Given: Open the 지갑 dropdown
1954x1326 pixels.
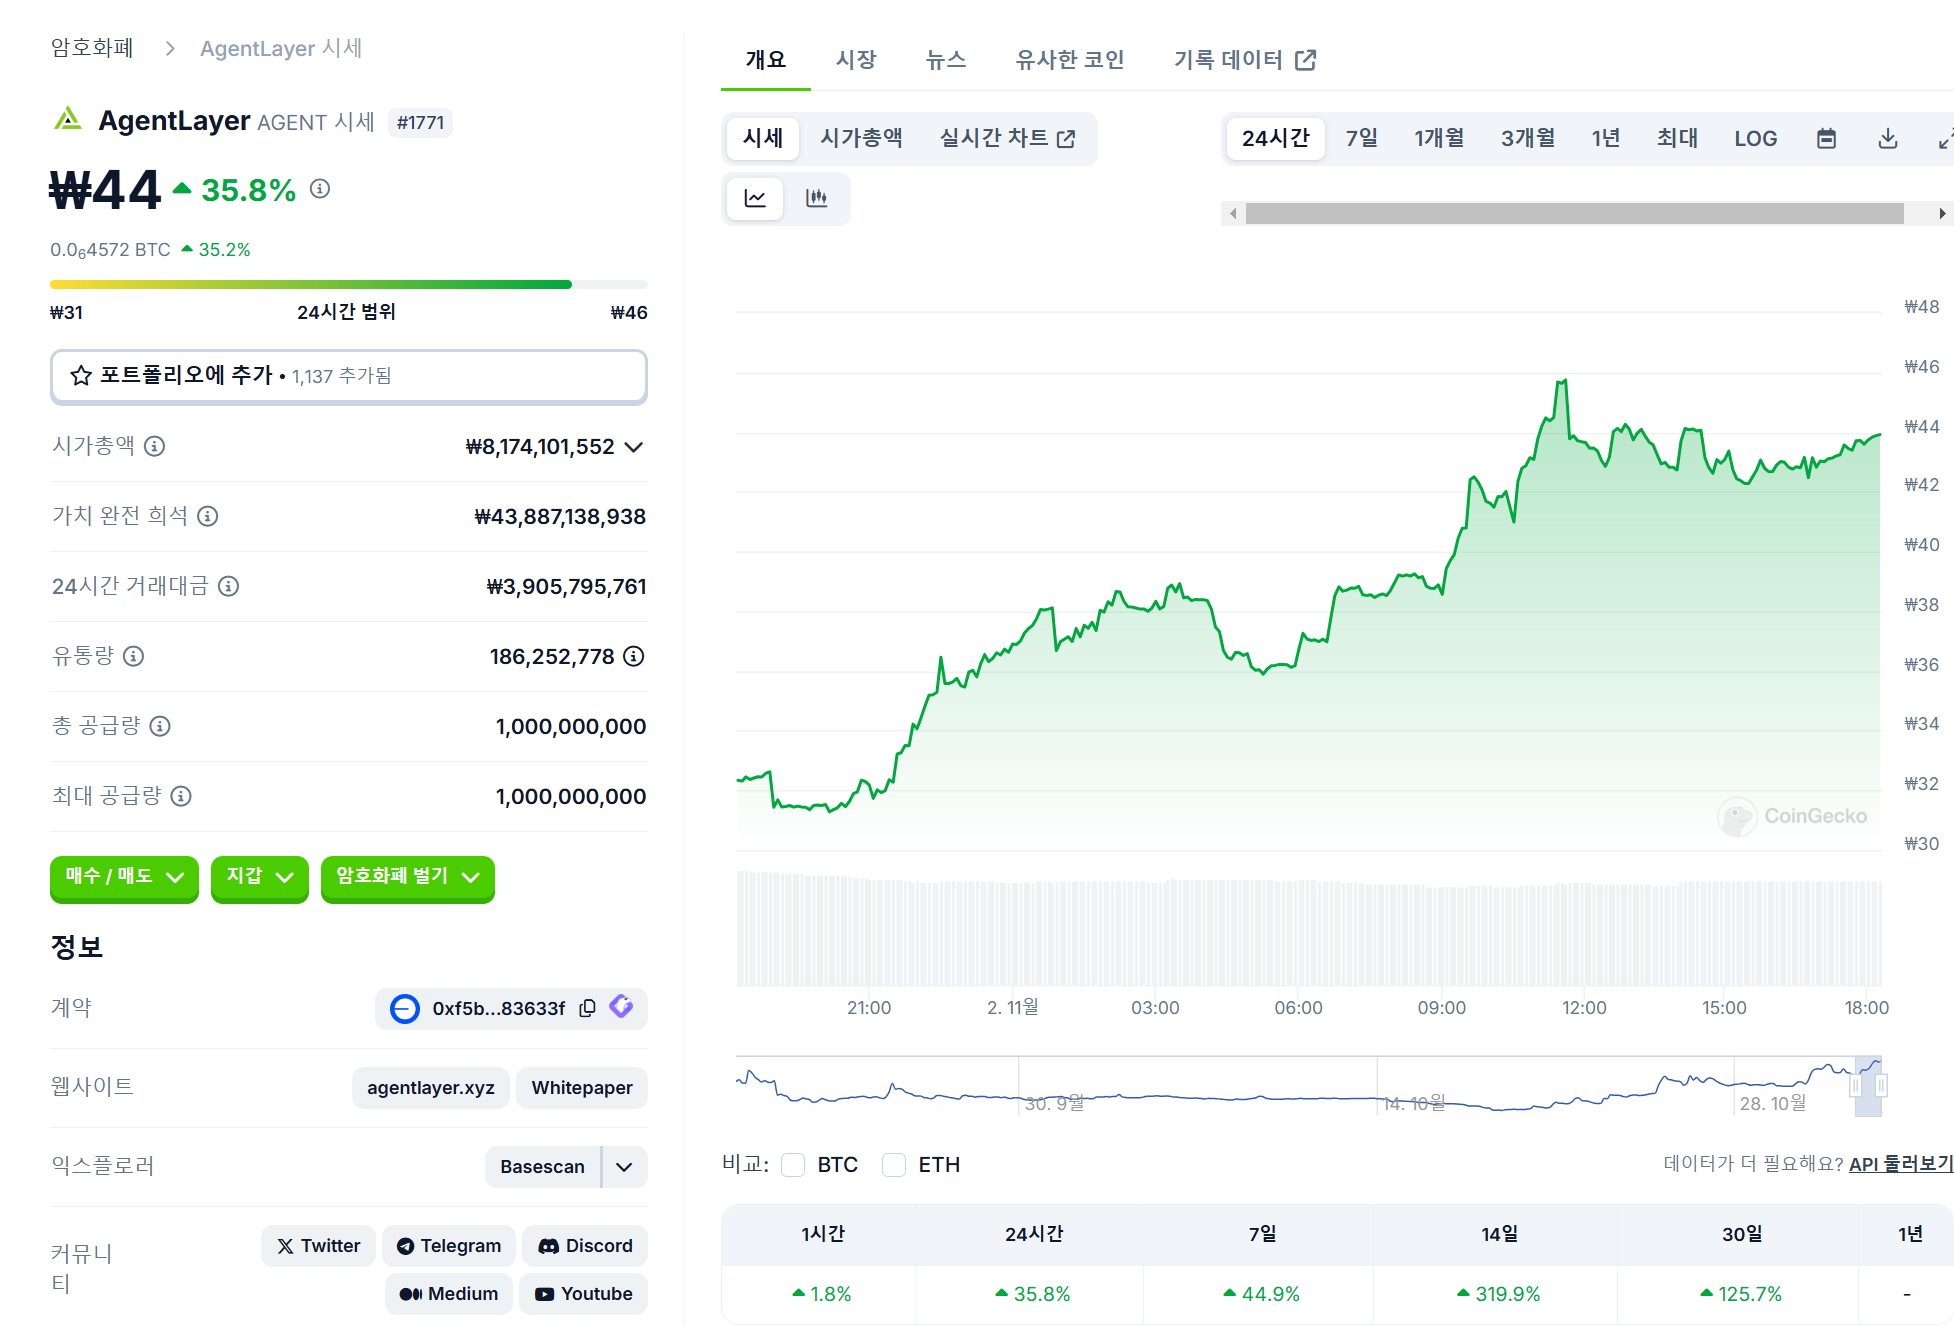Looking at the screenshot, I should 259,877.
